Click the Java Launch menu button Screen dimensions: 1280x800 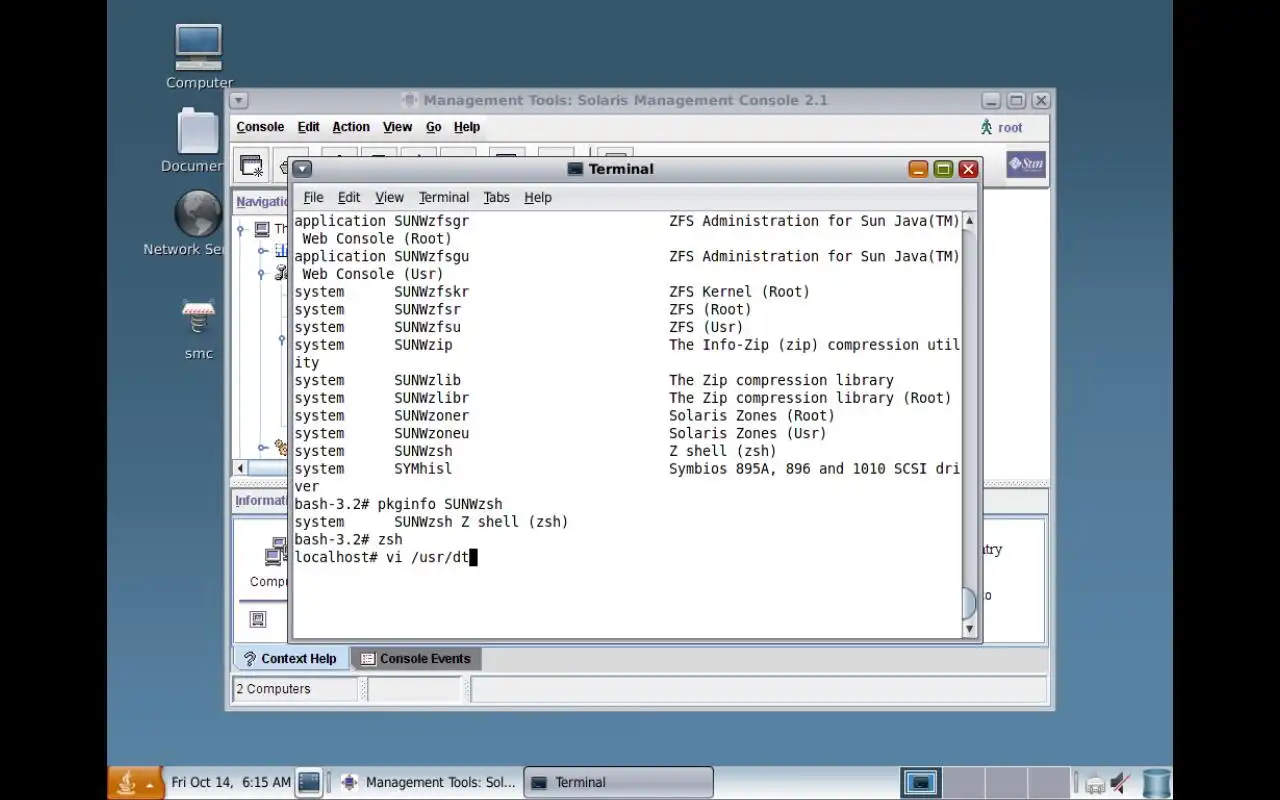coord(135,783)
